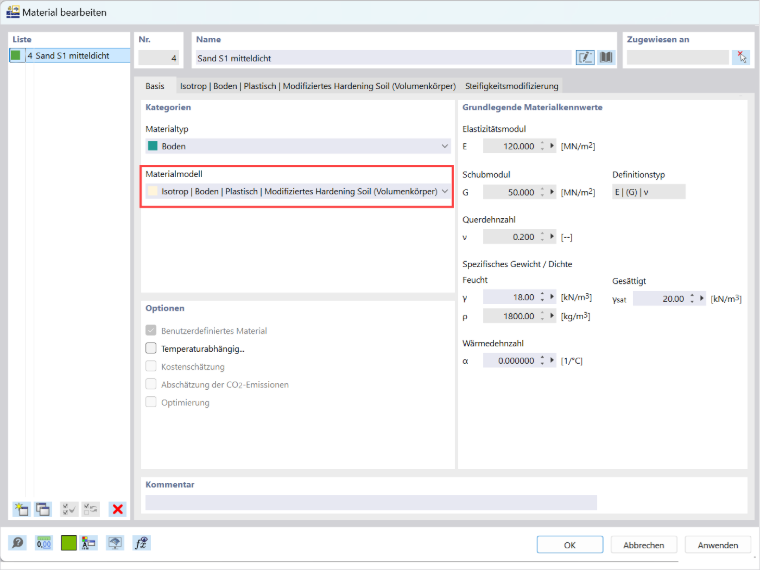Open the help search icon at bottom left
The width and height of the screenshot is (760, 570).
click(x=18, y=543)
